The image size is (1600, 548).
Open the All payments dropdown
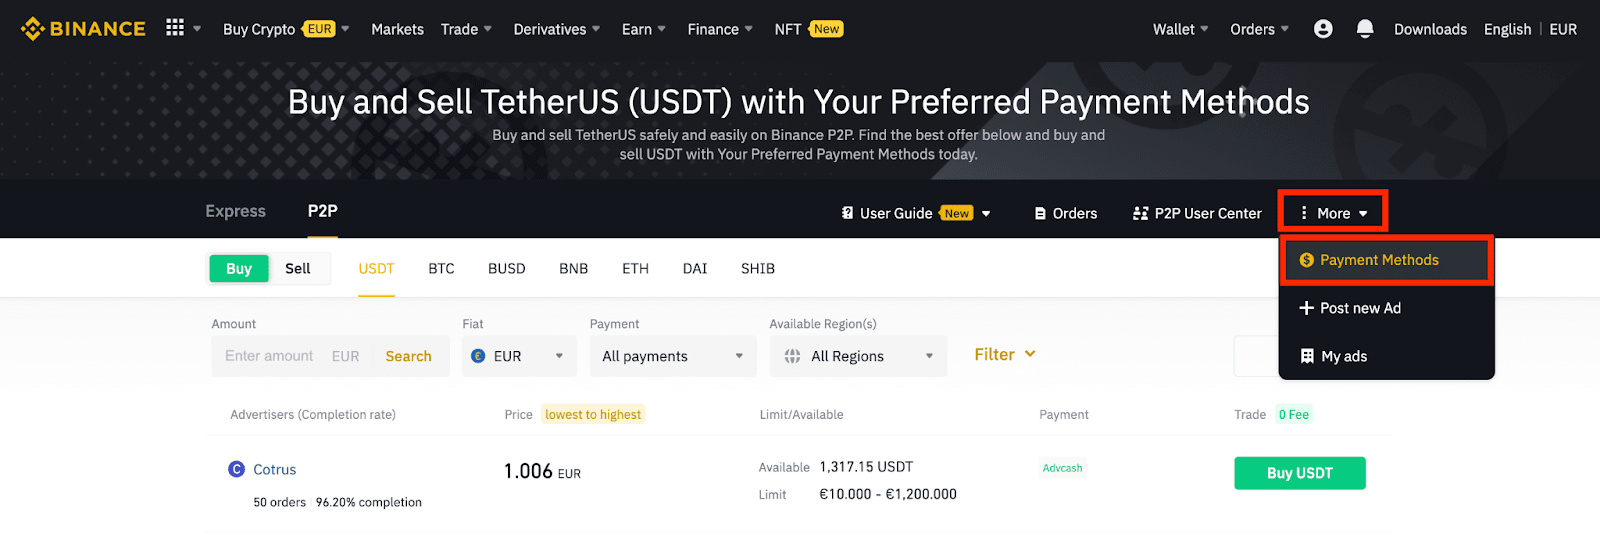pos(672,356)
